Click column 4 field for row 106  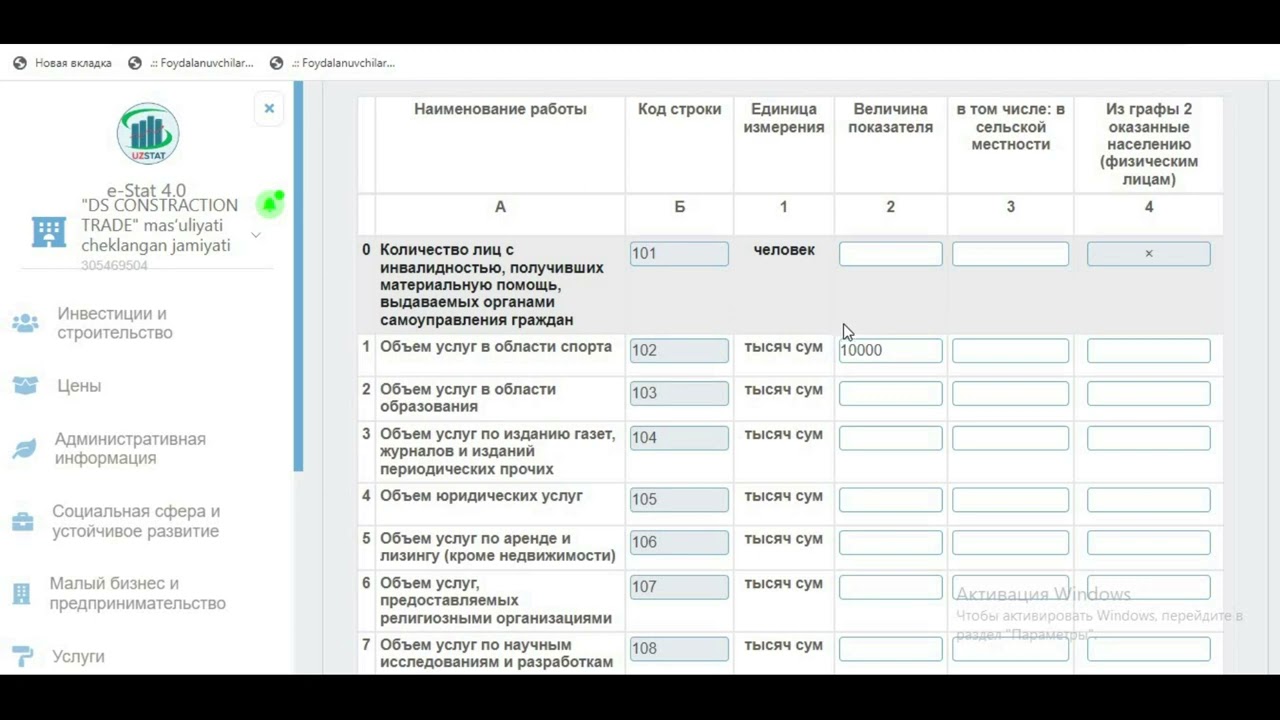1148,542
